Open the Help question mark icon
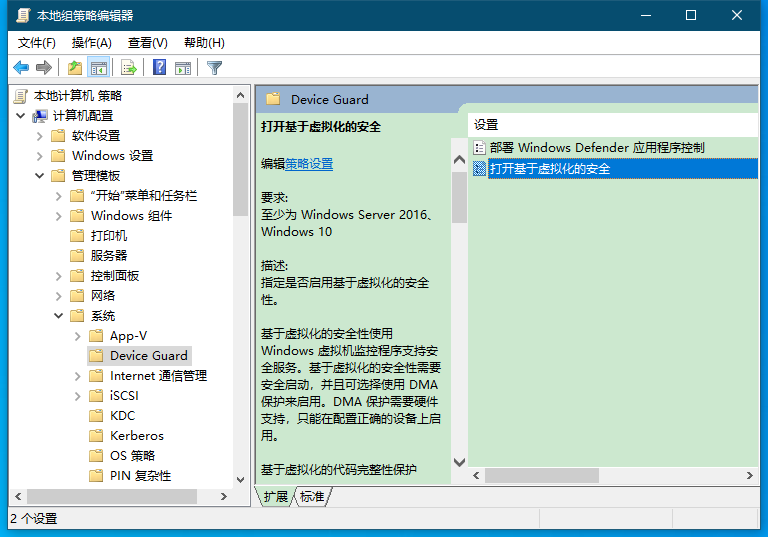This screenshot has height=537, width=768. 160,67
